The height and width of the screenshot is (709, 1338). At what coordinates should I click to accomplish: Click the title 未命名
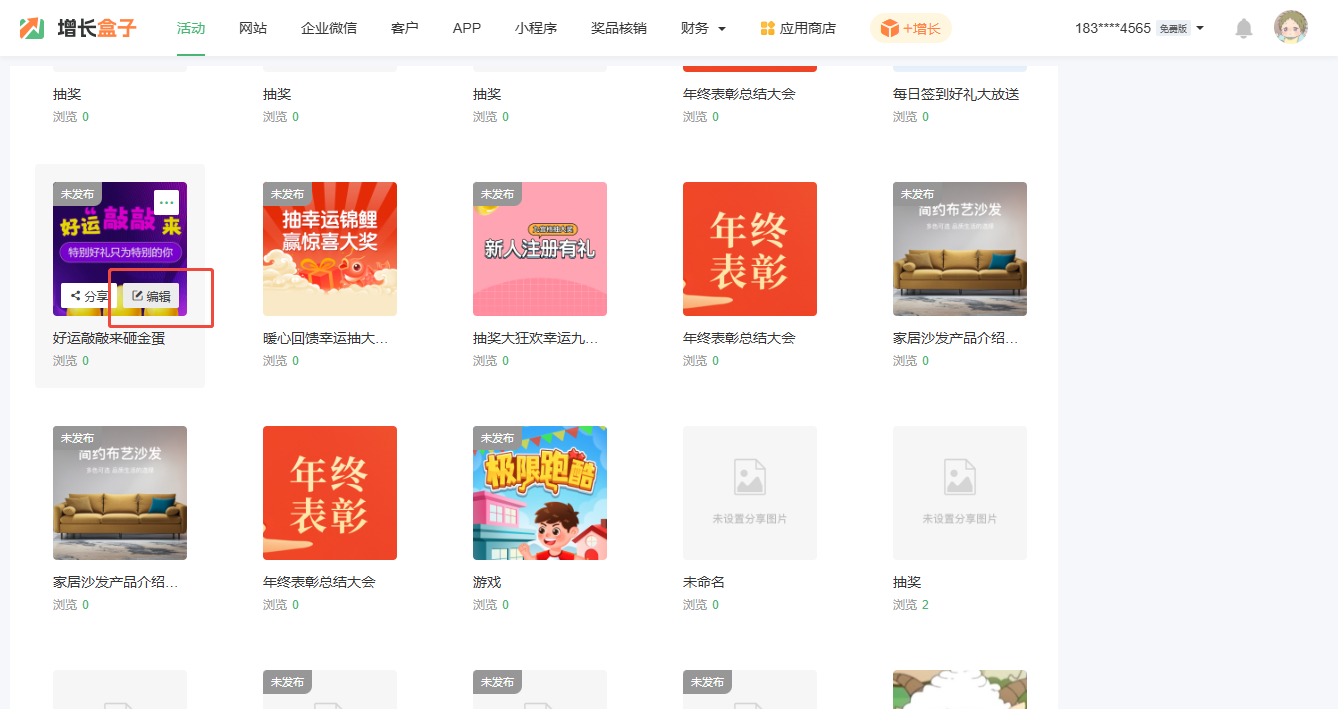pyautogui.click(x=704, y=582)
